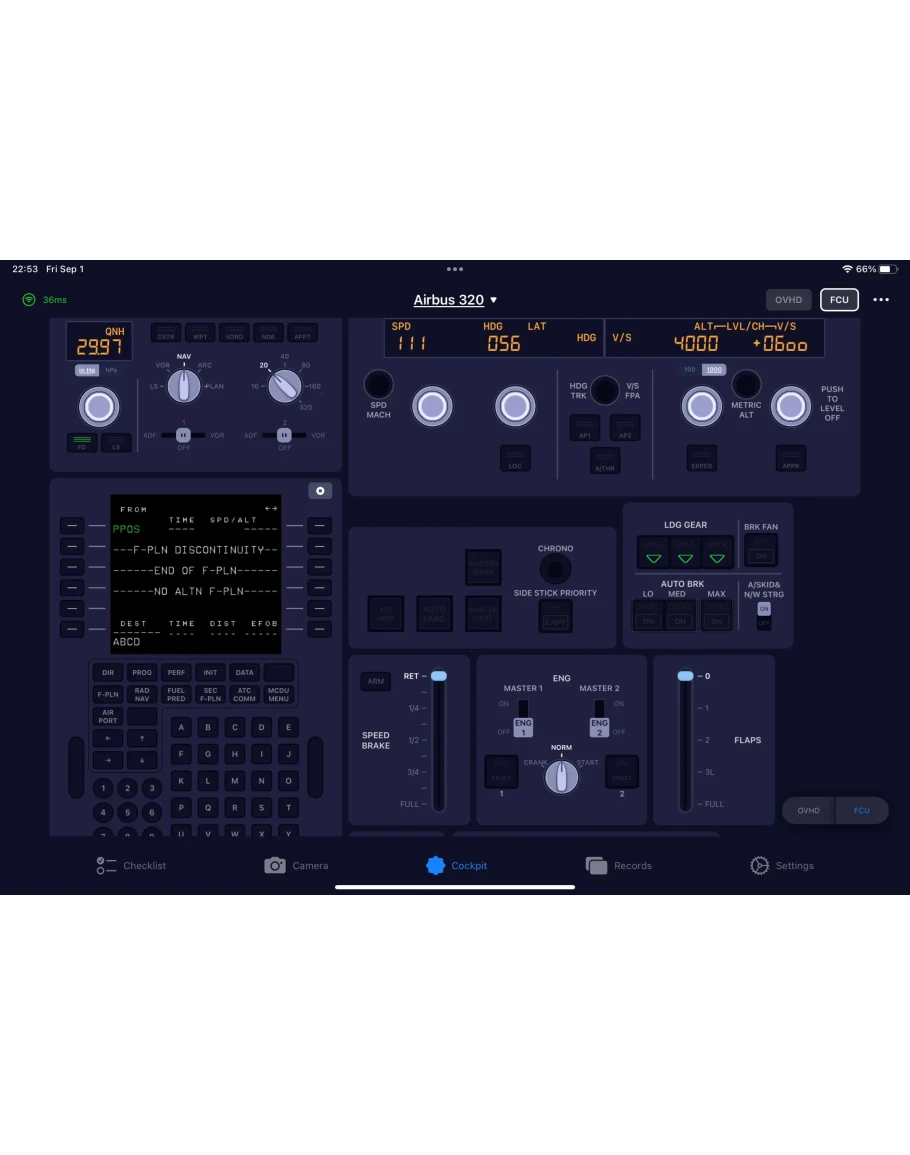Set altitude increment to 1000

point(713,370)
